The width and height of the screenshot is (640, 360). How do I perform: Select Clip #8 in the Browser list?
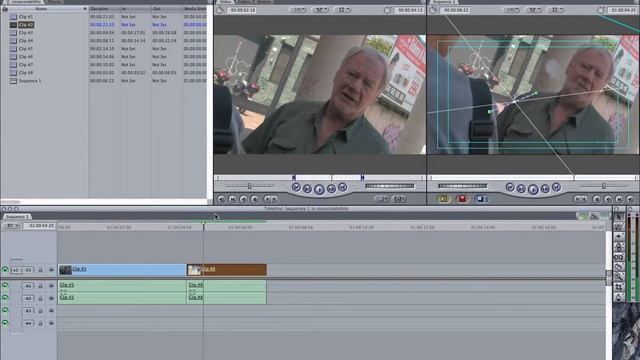pyautogui.click(x=26, y=73)
